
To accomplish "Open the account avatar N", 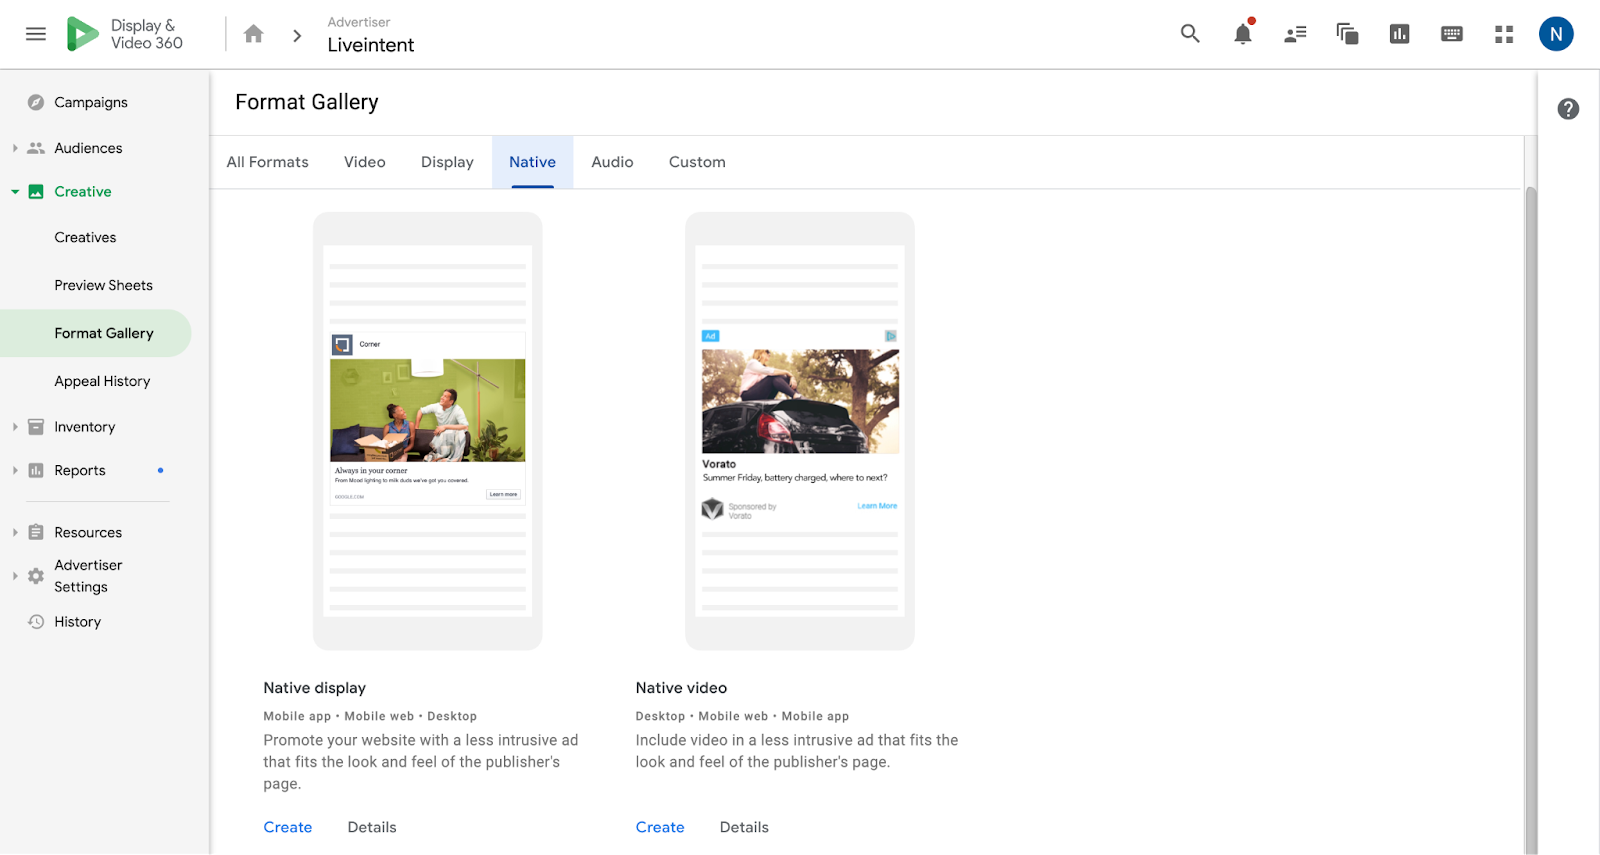I will (x=1555, y=34).
